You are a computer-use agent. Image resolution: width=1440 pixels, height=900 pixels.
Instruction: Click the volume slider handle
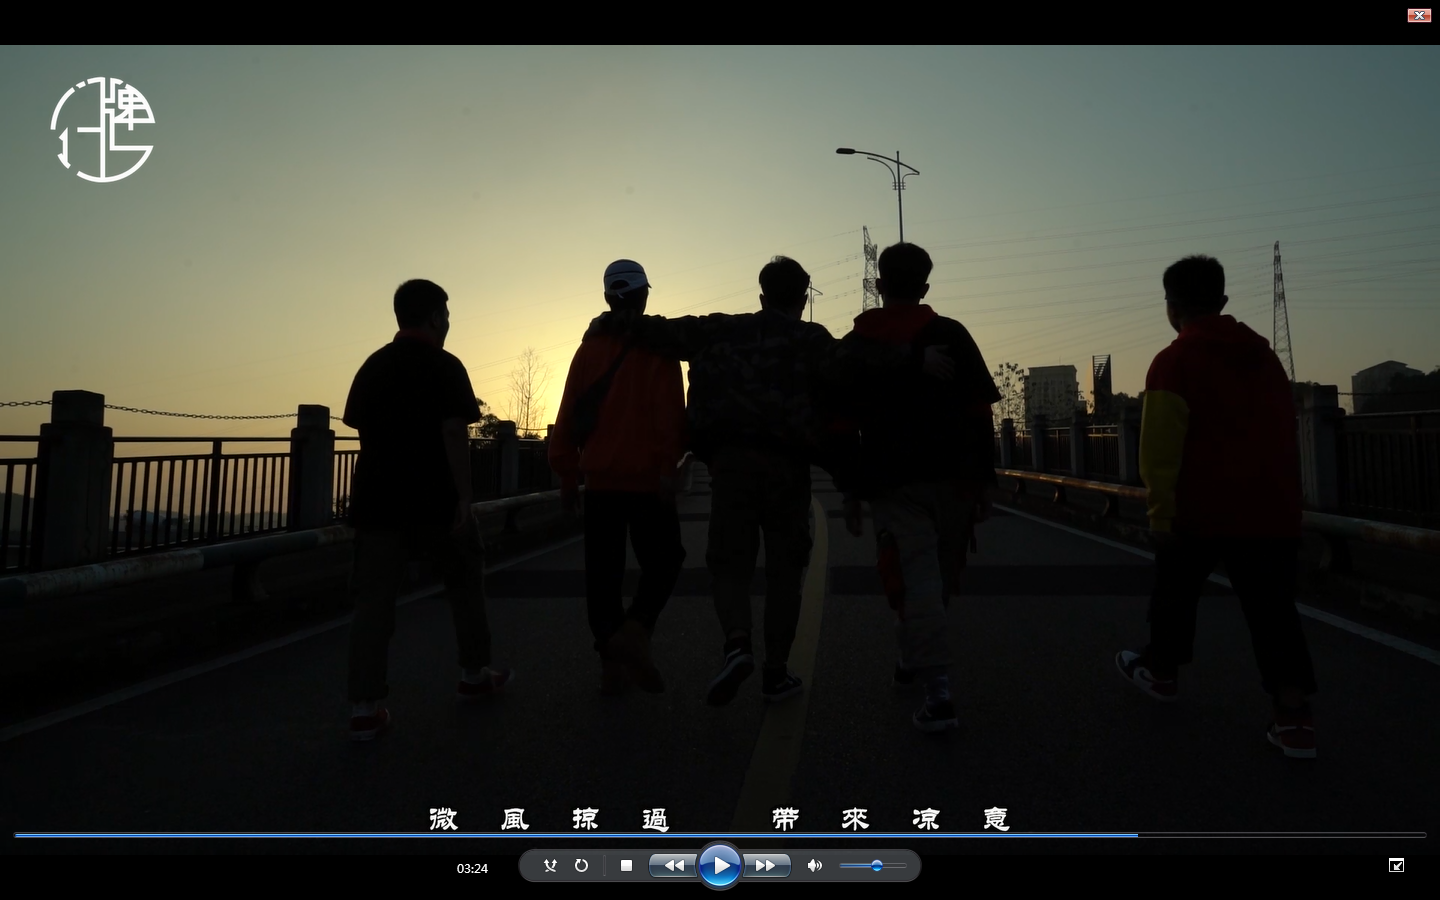click(x=877, y=866)
